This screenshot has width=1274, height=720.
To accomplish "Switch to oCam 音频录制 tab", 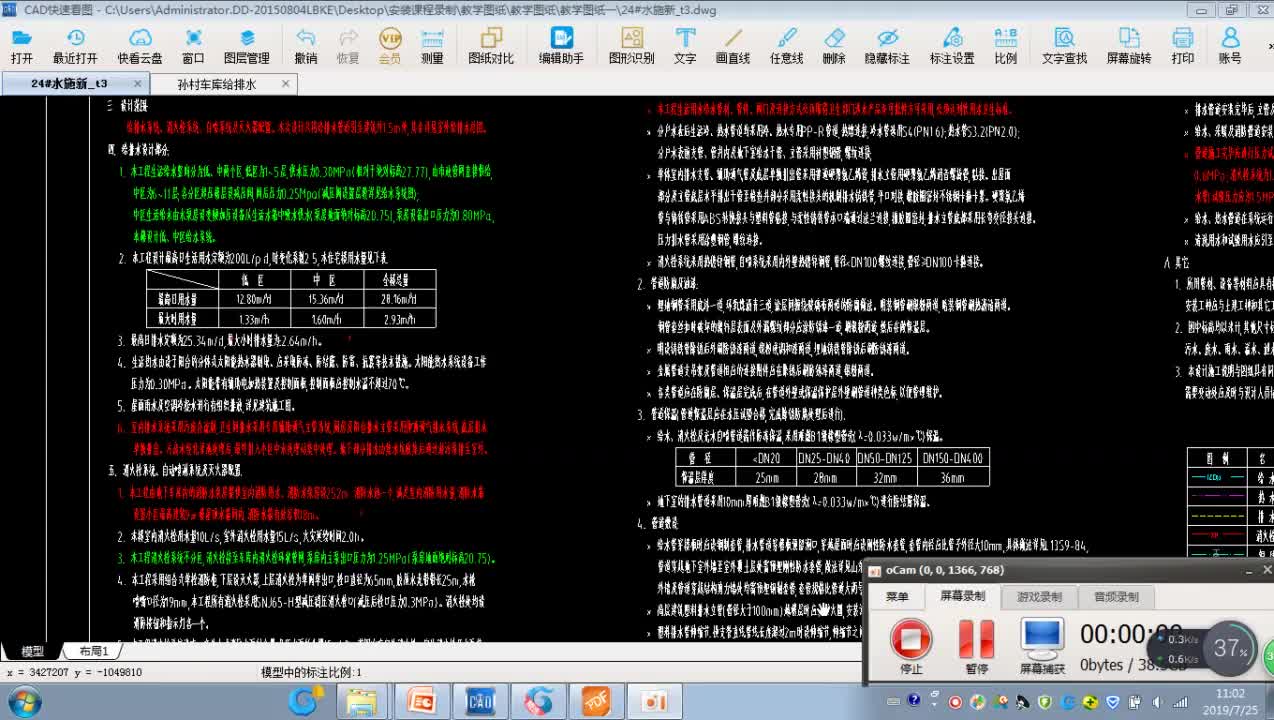I will click(x=1116, y=597).
